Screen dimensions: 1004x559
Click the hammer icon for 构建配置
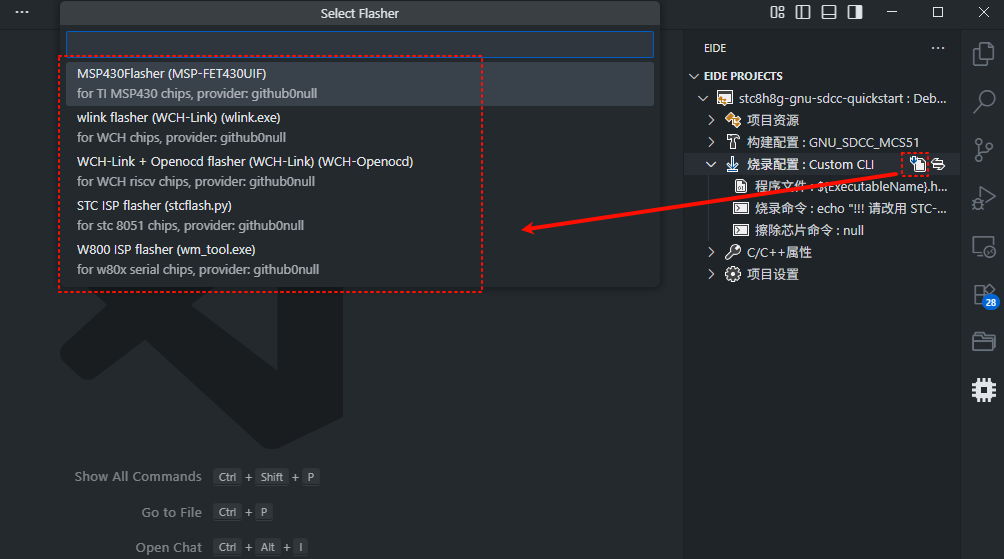(733, 142)
